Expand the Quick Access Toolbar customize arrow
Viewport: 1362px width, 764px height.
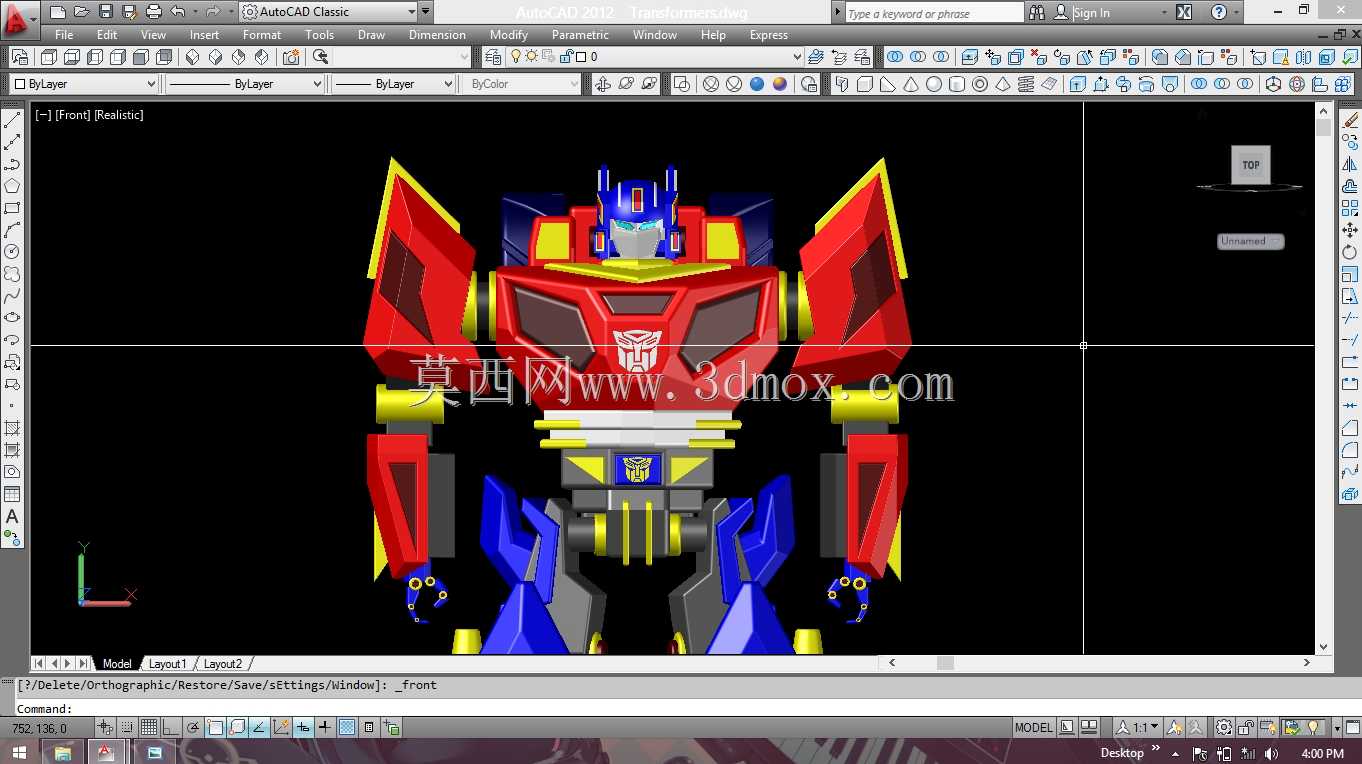[x=426, y=12]
